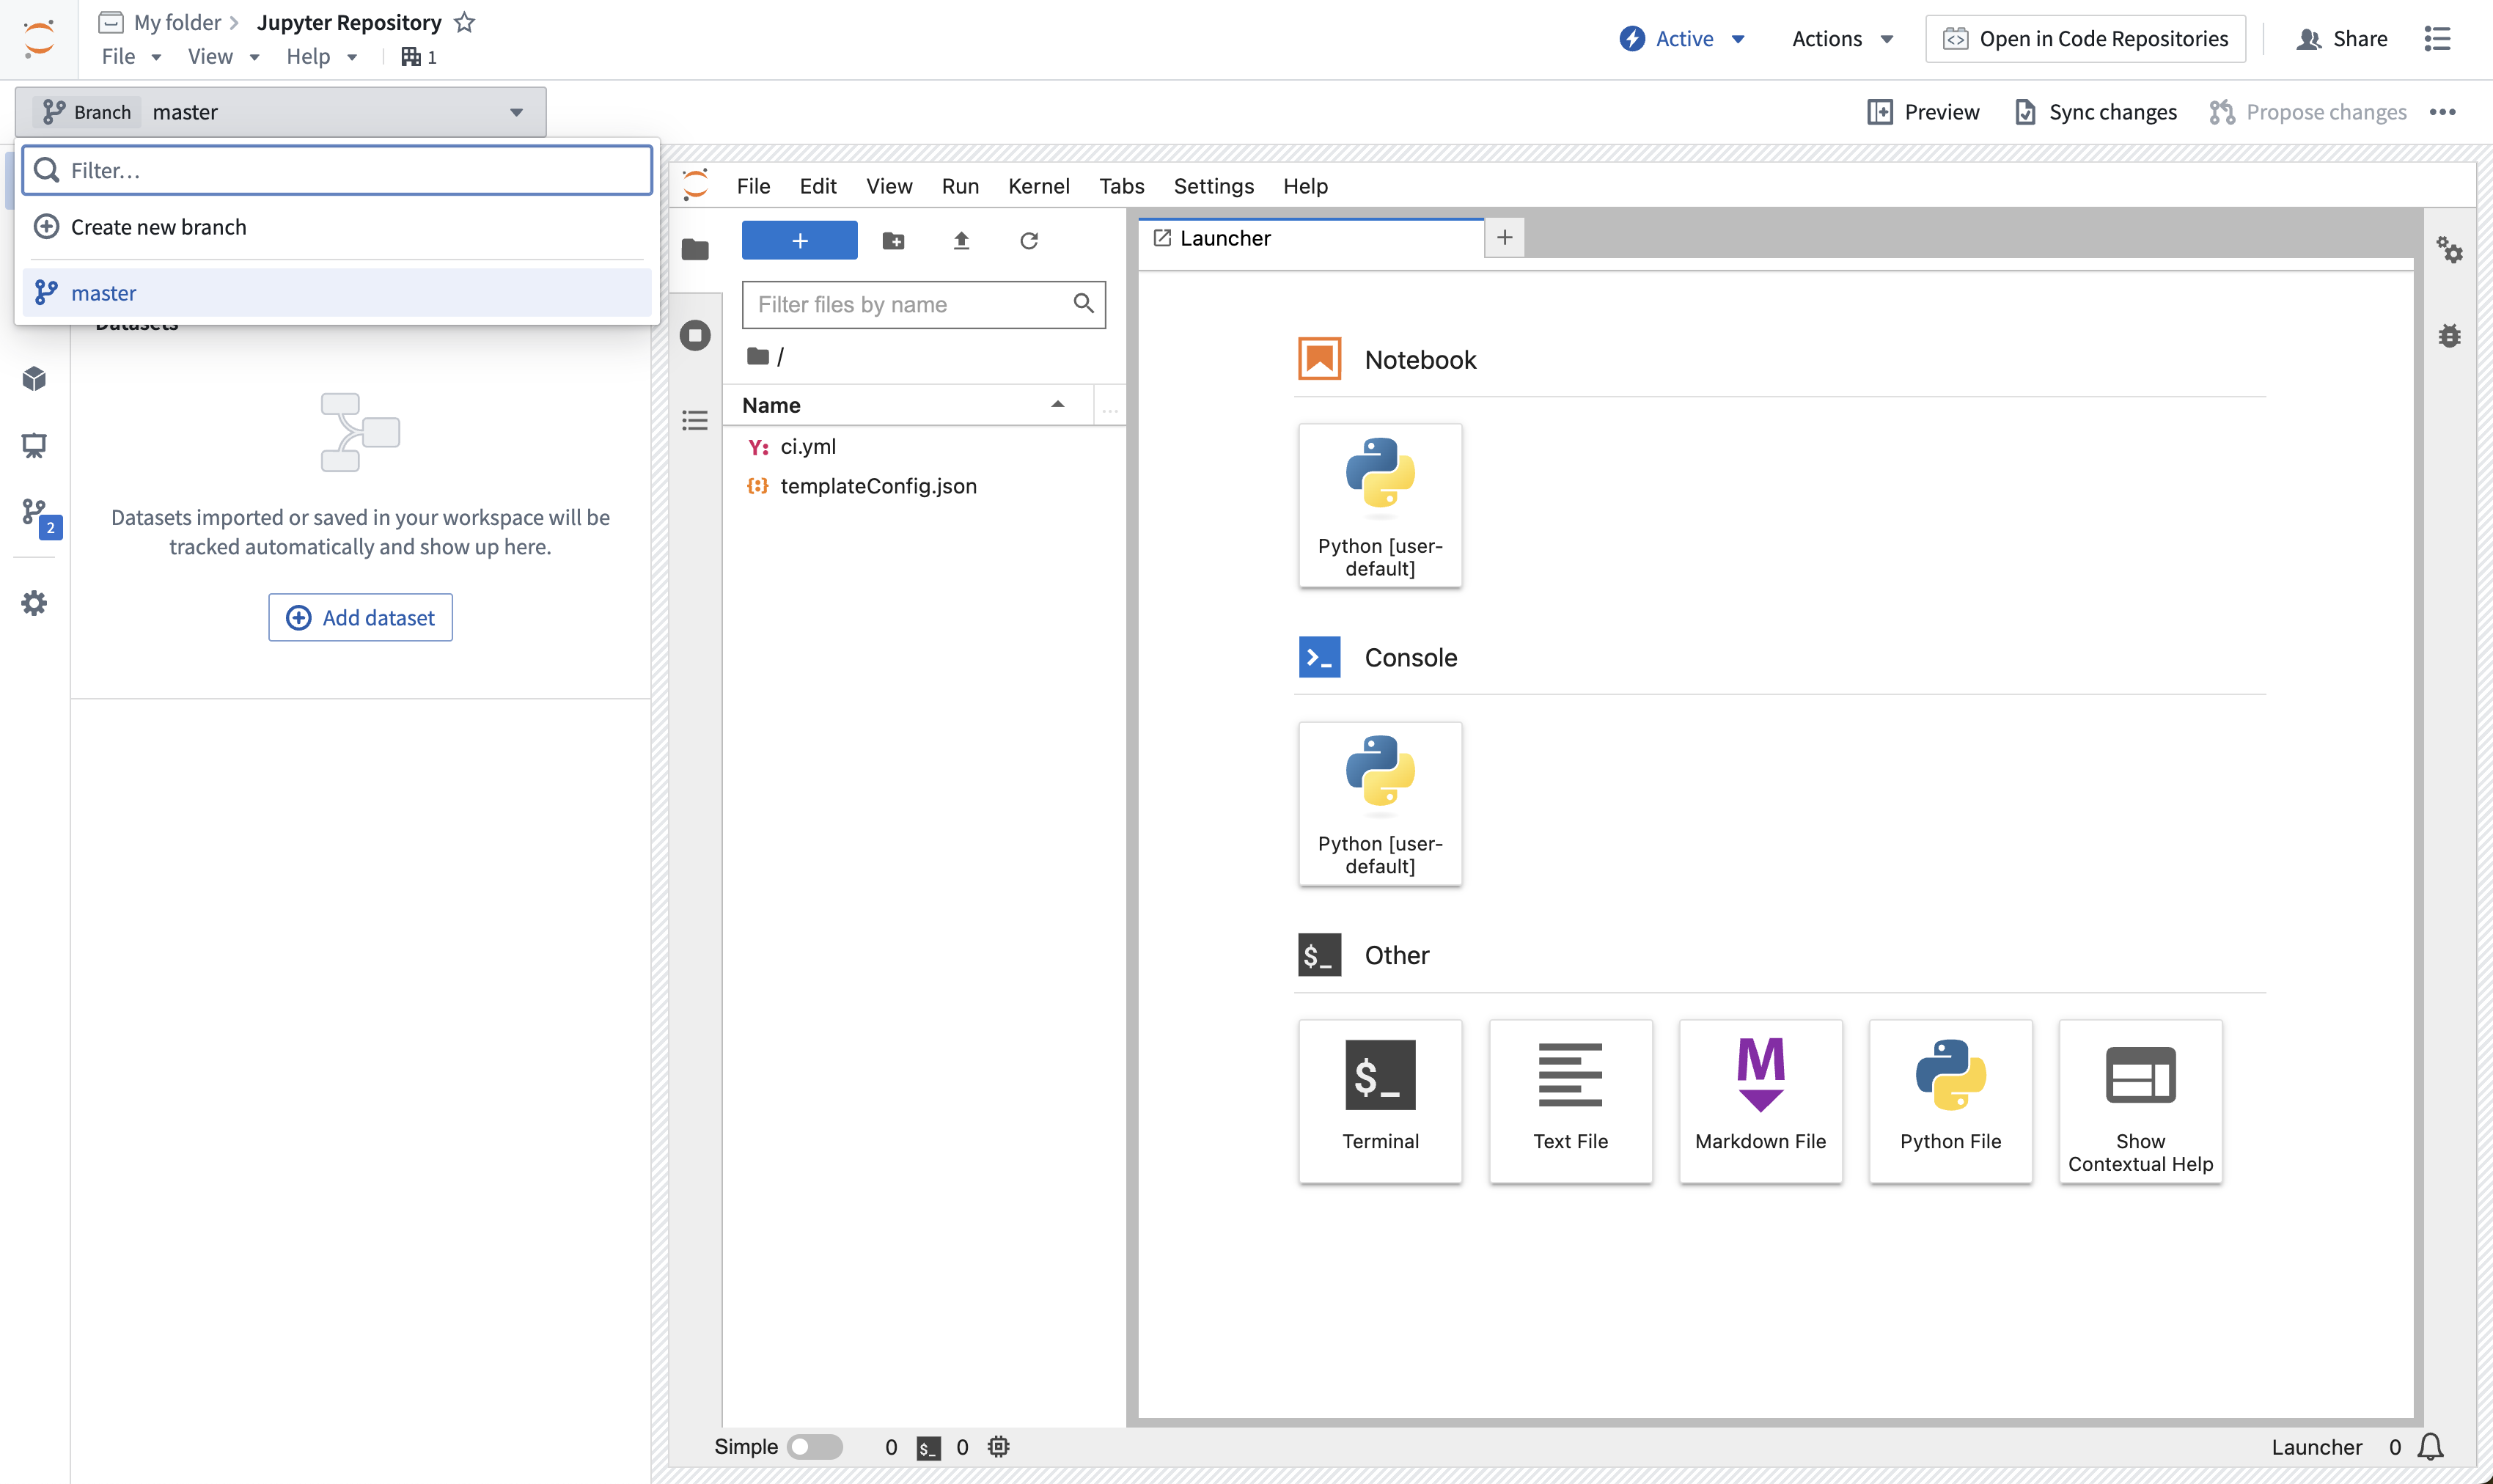Viewport: 2493px width, 1484px height.
Task: Click the Share button
Action: pos(2342,39)
